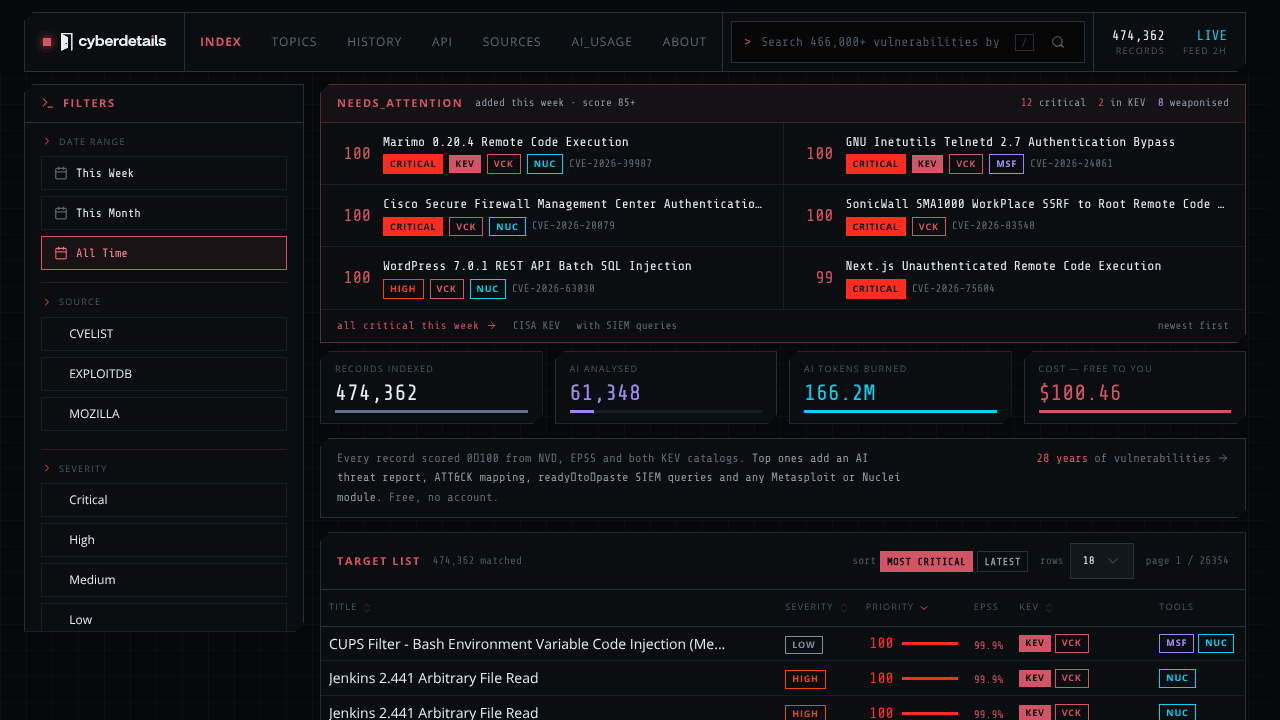This screenshot has height=720, width=1280.
Task: Click the KEV badge on Marimo 0.20.4
Action: coord(464,164)
